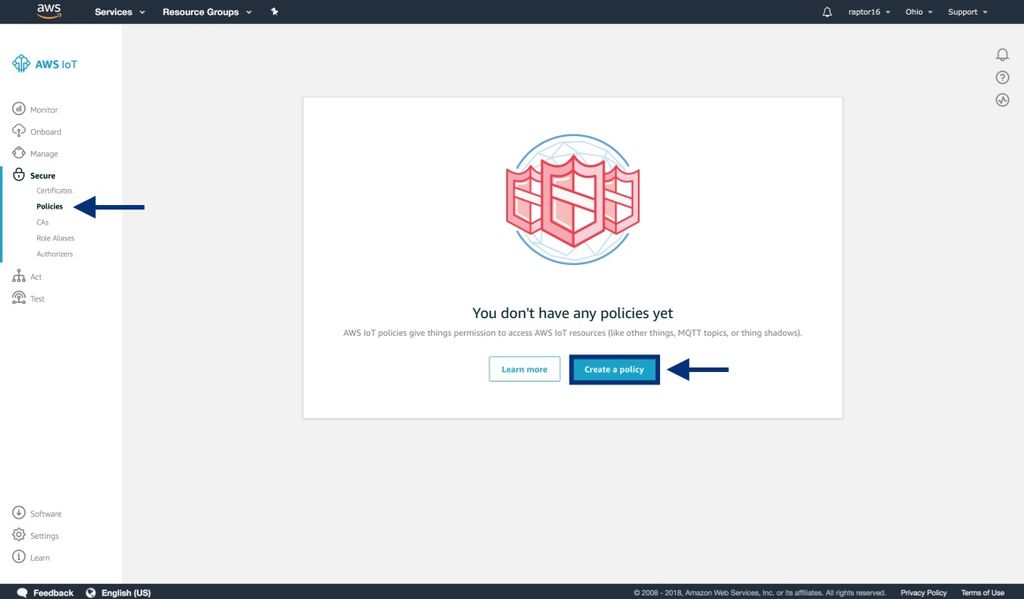Open the raptor16 account dropdown

[869, 12]
